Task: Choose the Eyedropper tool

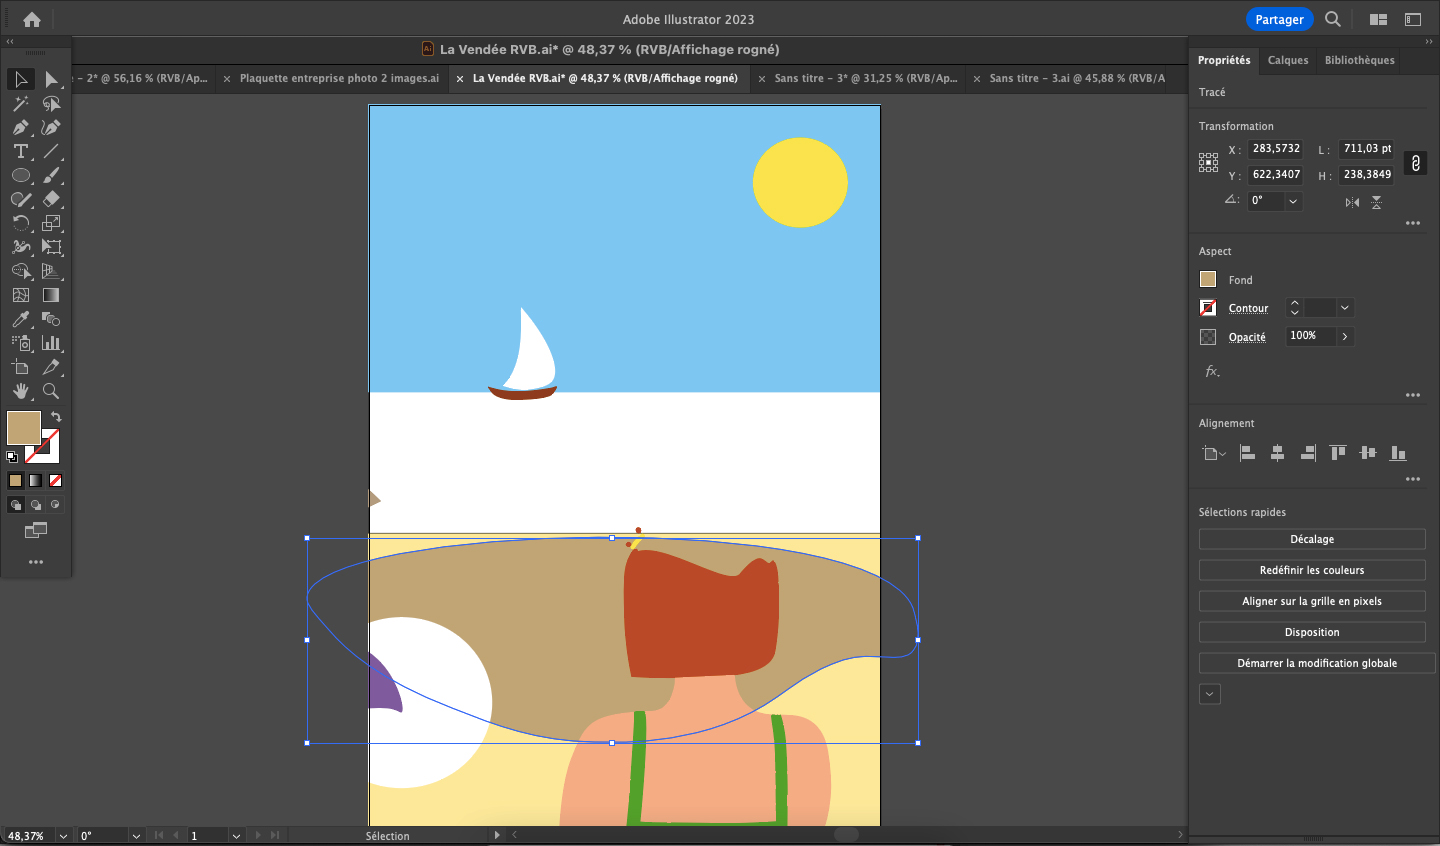Action: [x=20, y=320]
